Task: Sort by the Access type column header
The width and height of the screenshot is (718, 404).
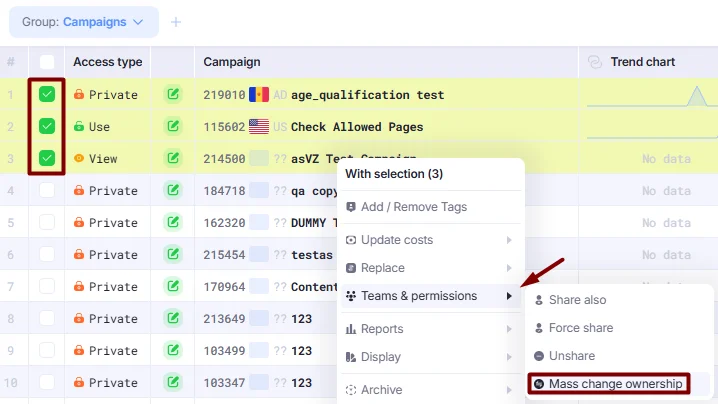Action: pyautogui.click(x=108, y=62)
